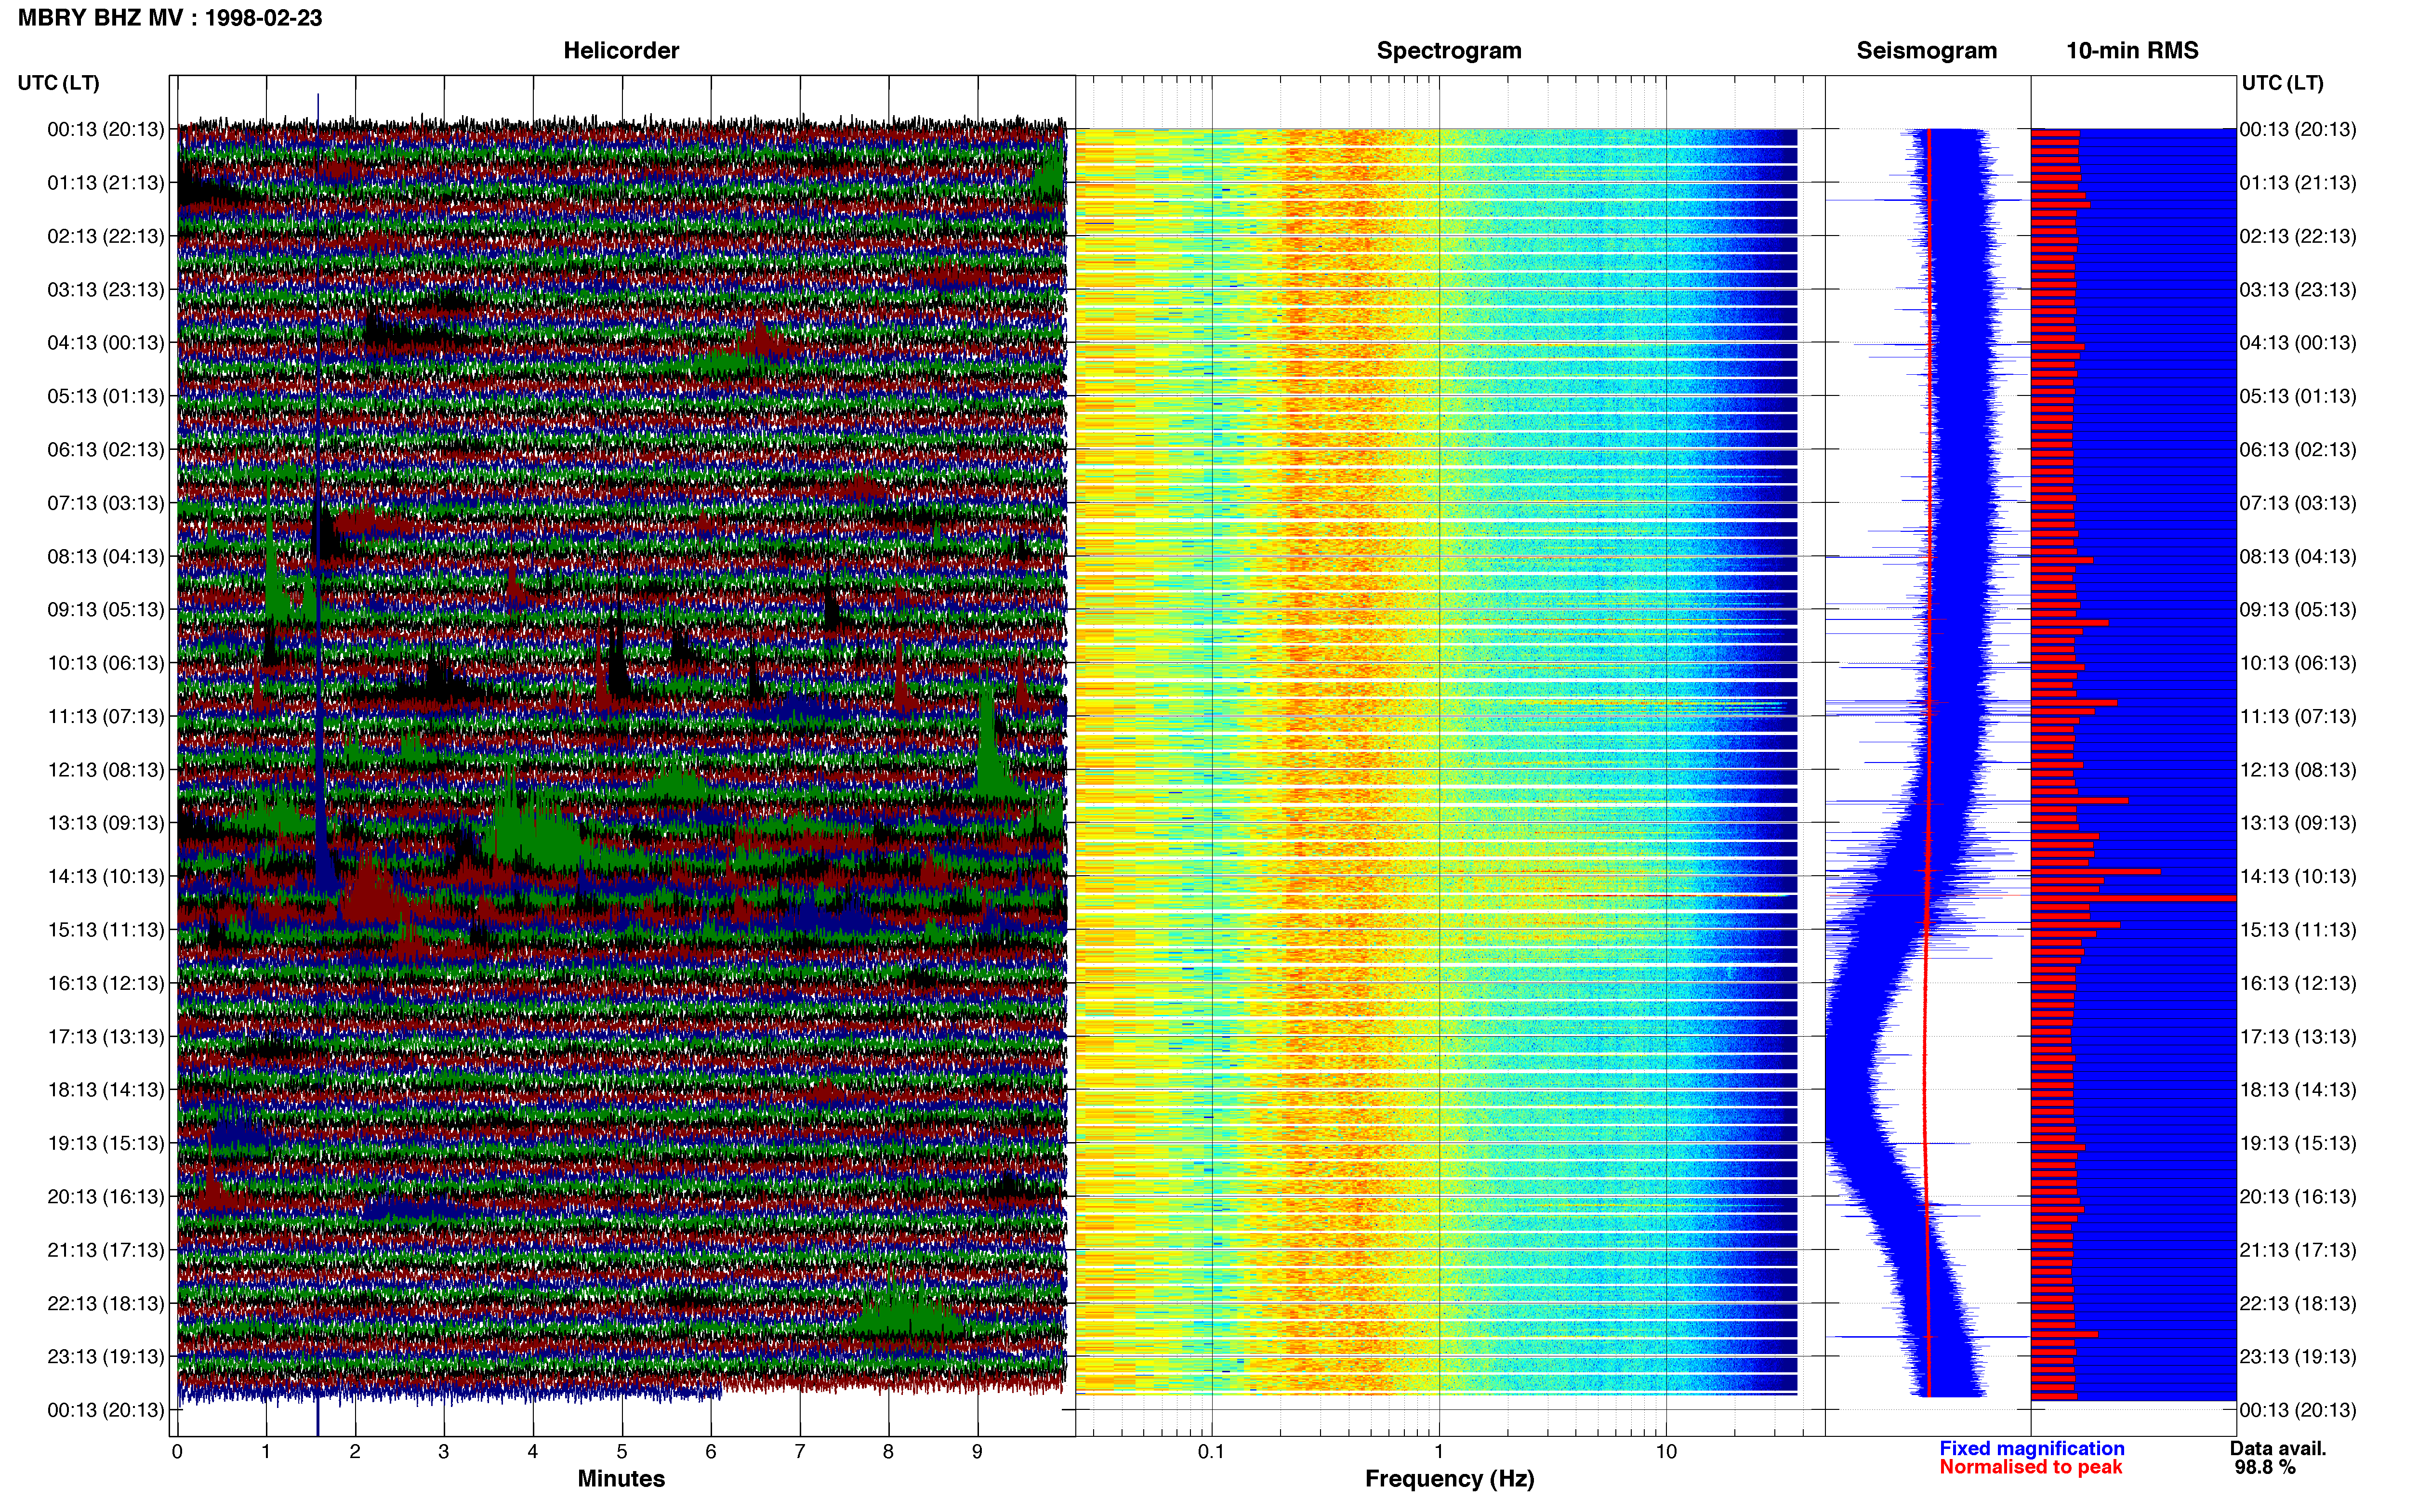Click RMS-side time label '06:13 (02:13)'
Viewport: 2418px width, 1512px height.
[x=2298, y=450]
